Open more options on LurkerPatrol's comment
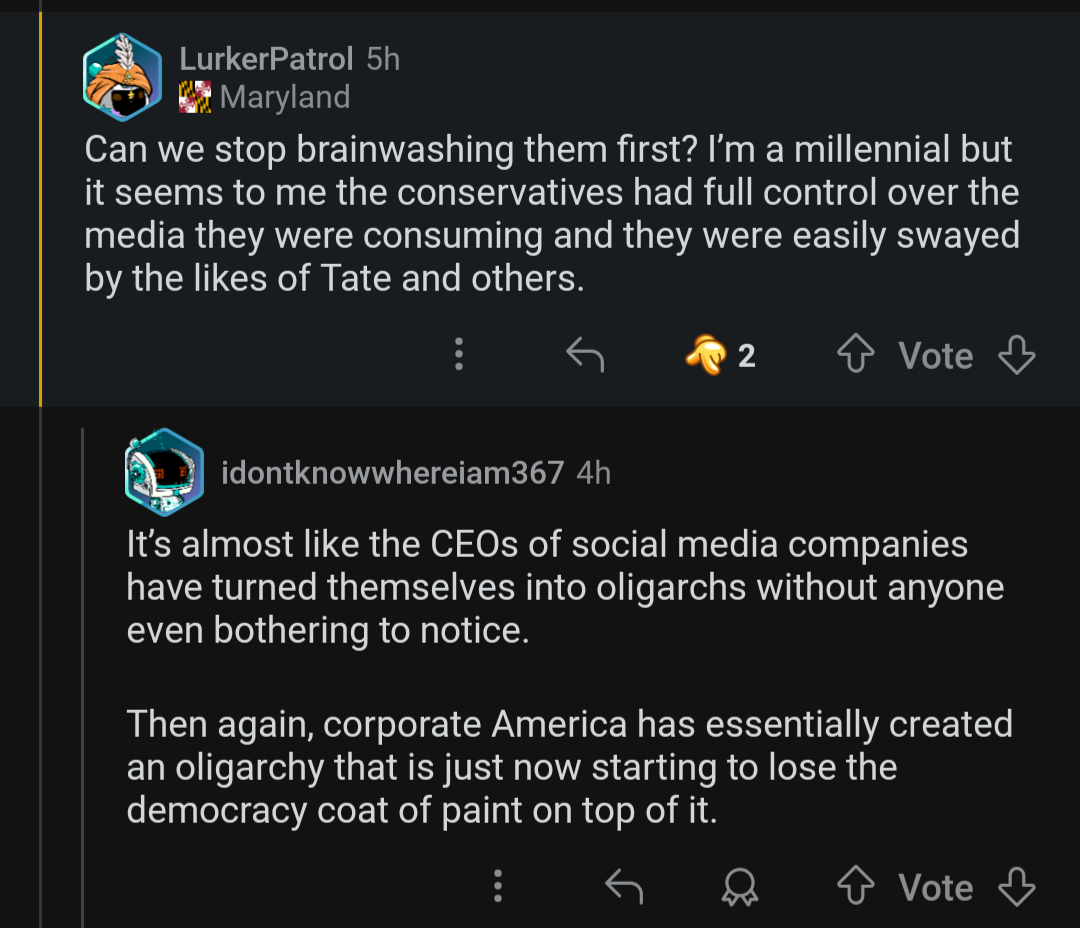Screen dimensions: 1080x928 459,355
